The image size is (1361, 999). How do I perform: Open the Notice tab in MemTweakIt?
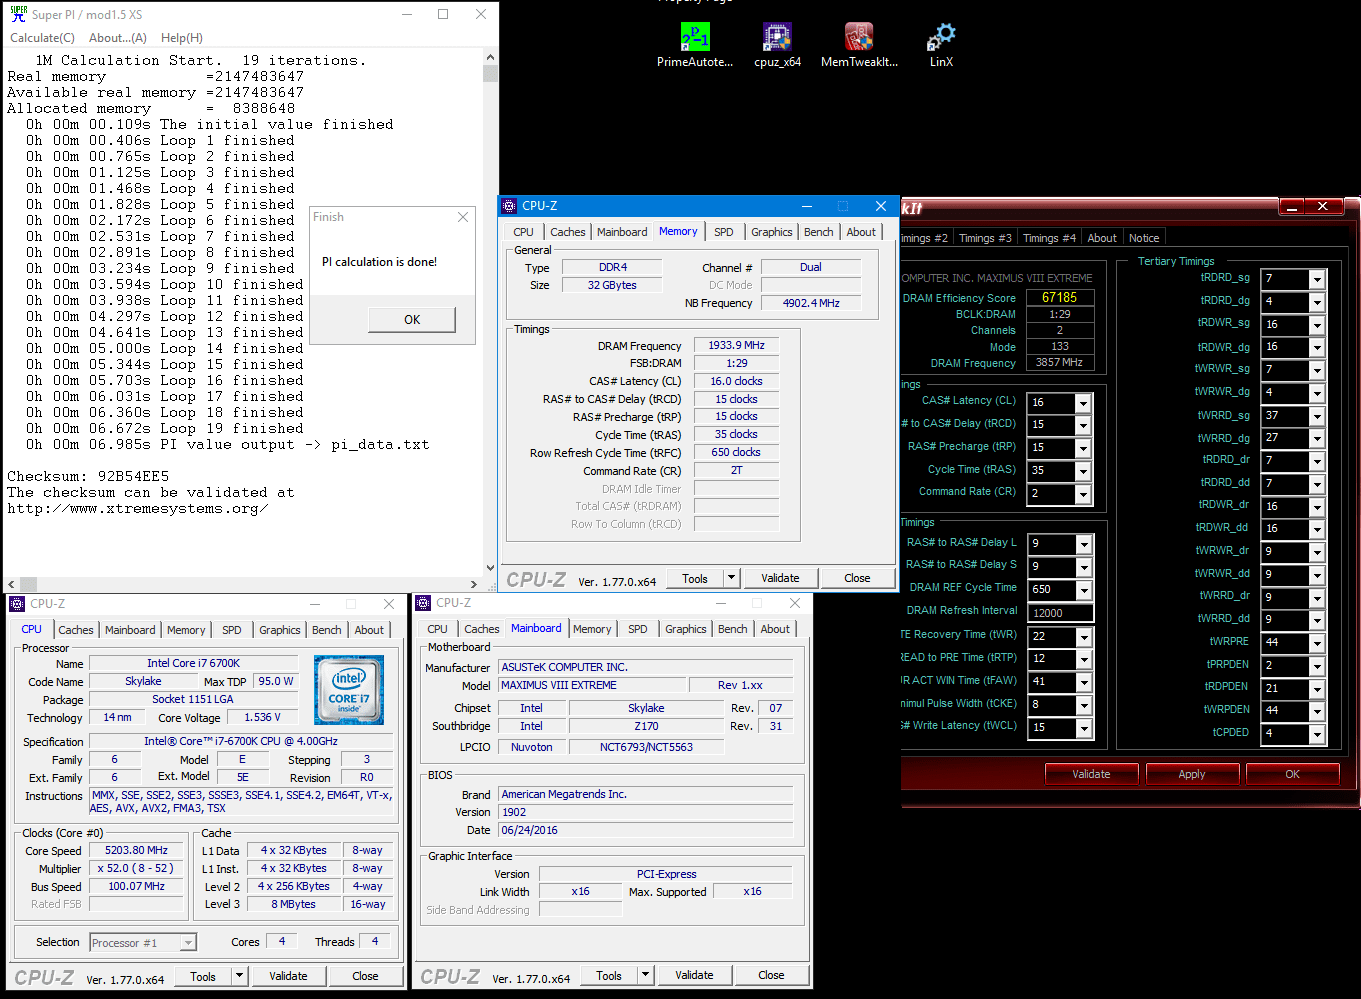[x=1144, y=238]
